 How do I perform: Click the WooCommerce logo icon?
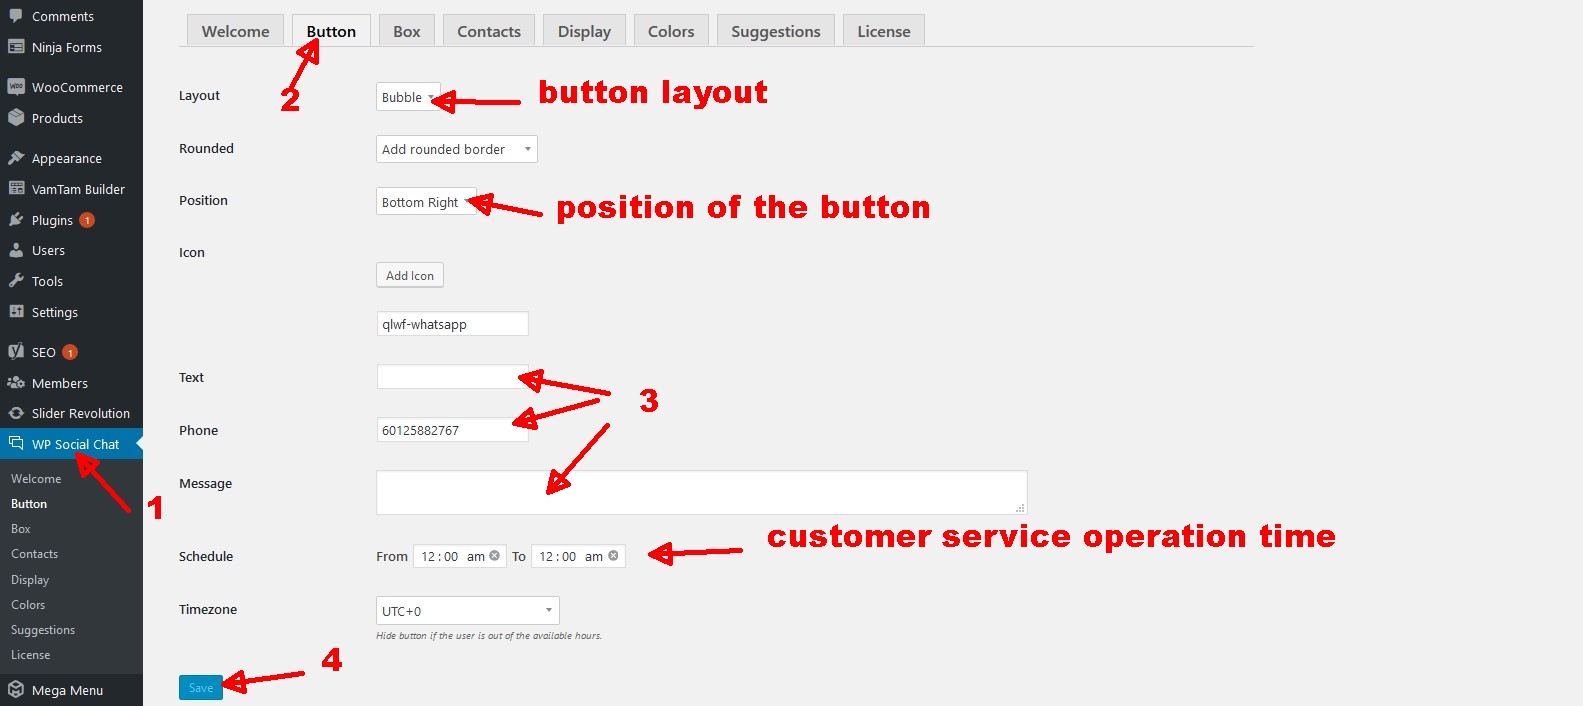[16, 87]
